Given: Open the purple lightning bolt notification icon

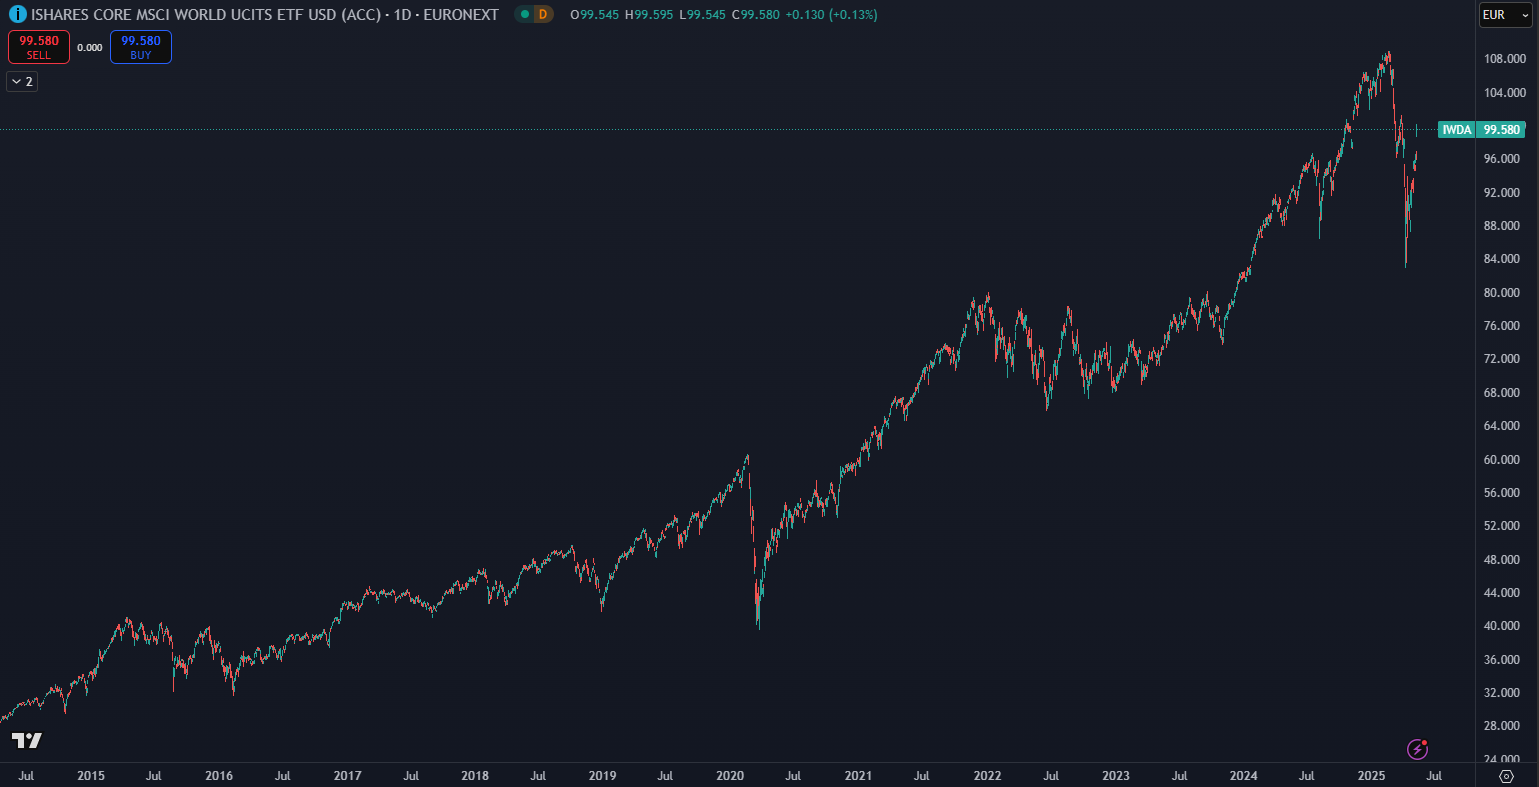Looking at the screenshot, I should (1417, 749).
